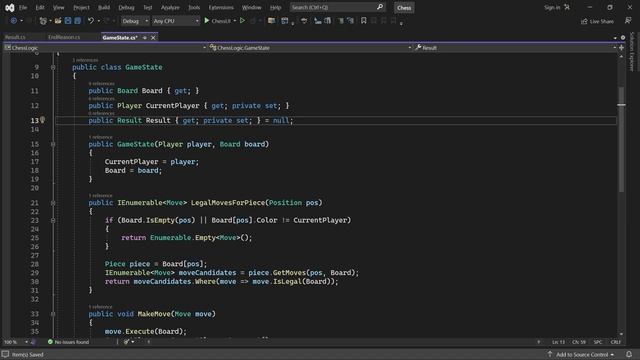Open the Build menu
The image size is (640, 360).
[104, 7]
